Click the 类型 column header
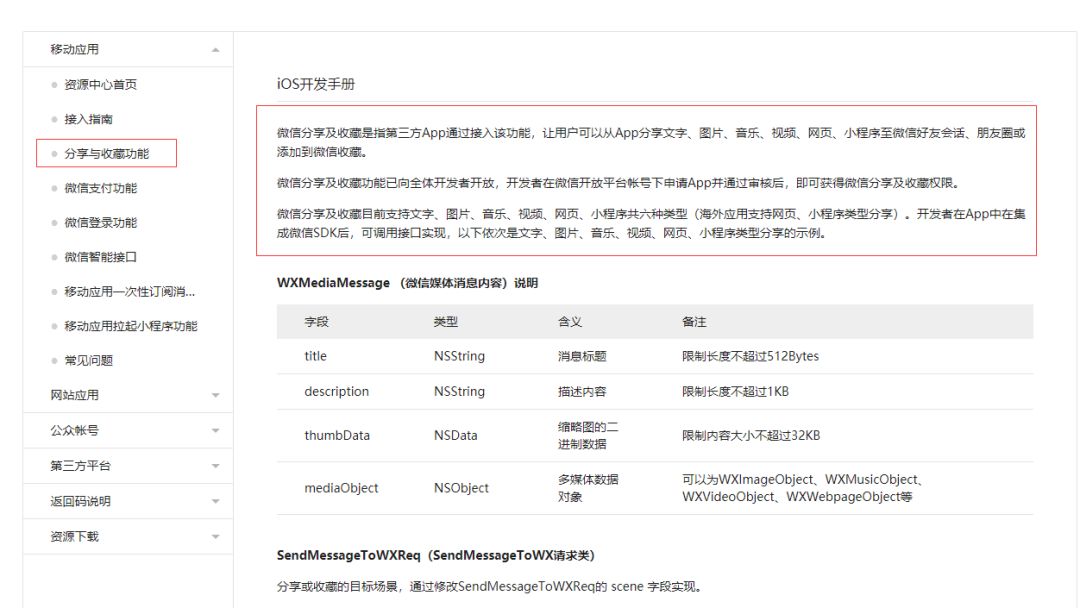This screenshot has width=1080, height=608. [x=446, y=322]
